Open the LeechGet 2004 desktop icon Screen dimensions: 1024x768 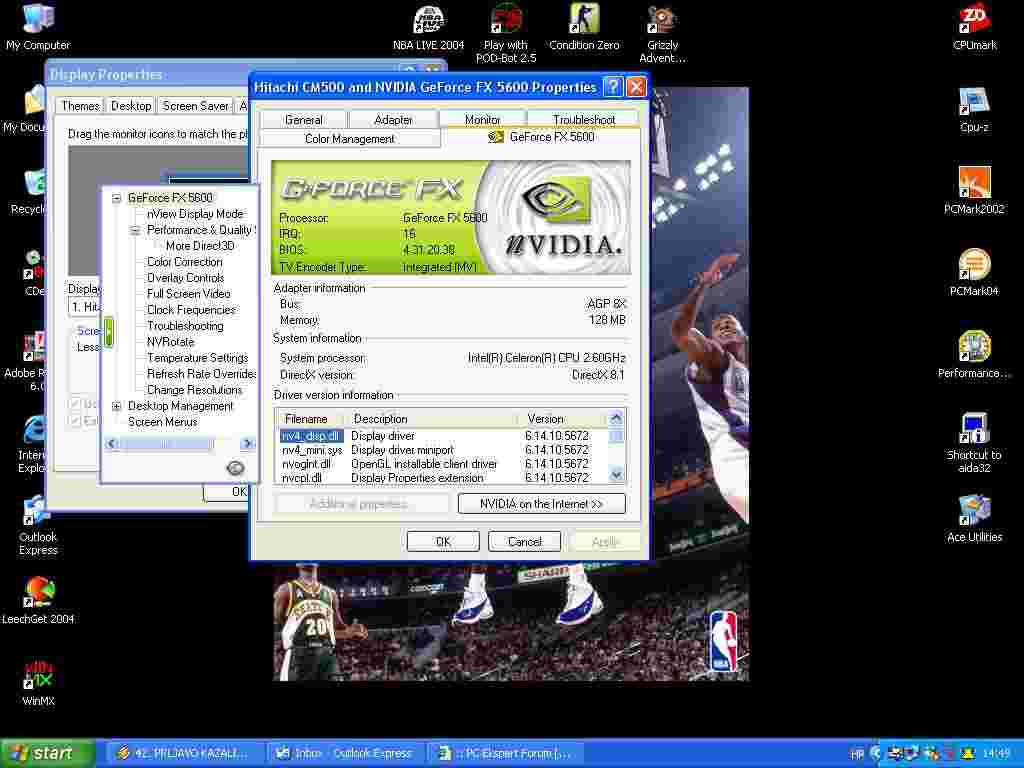38,593
